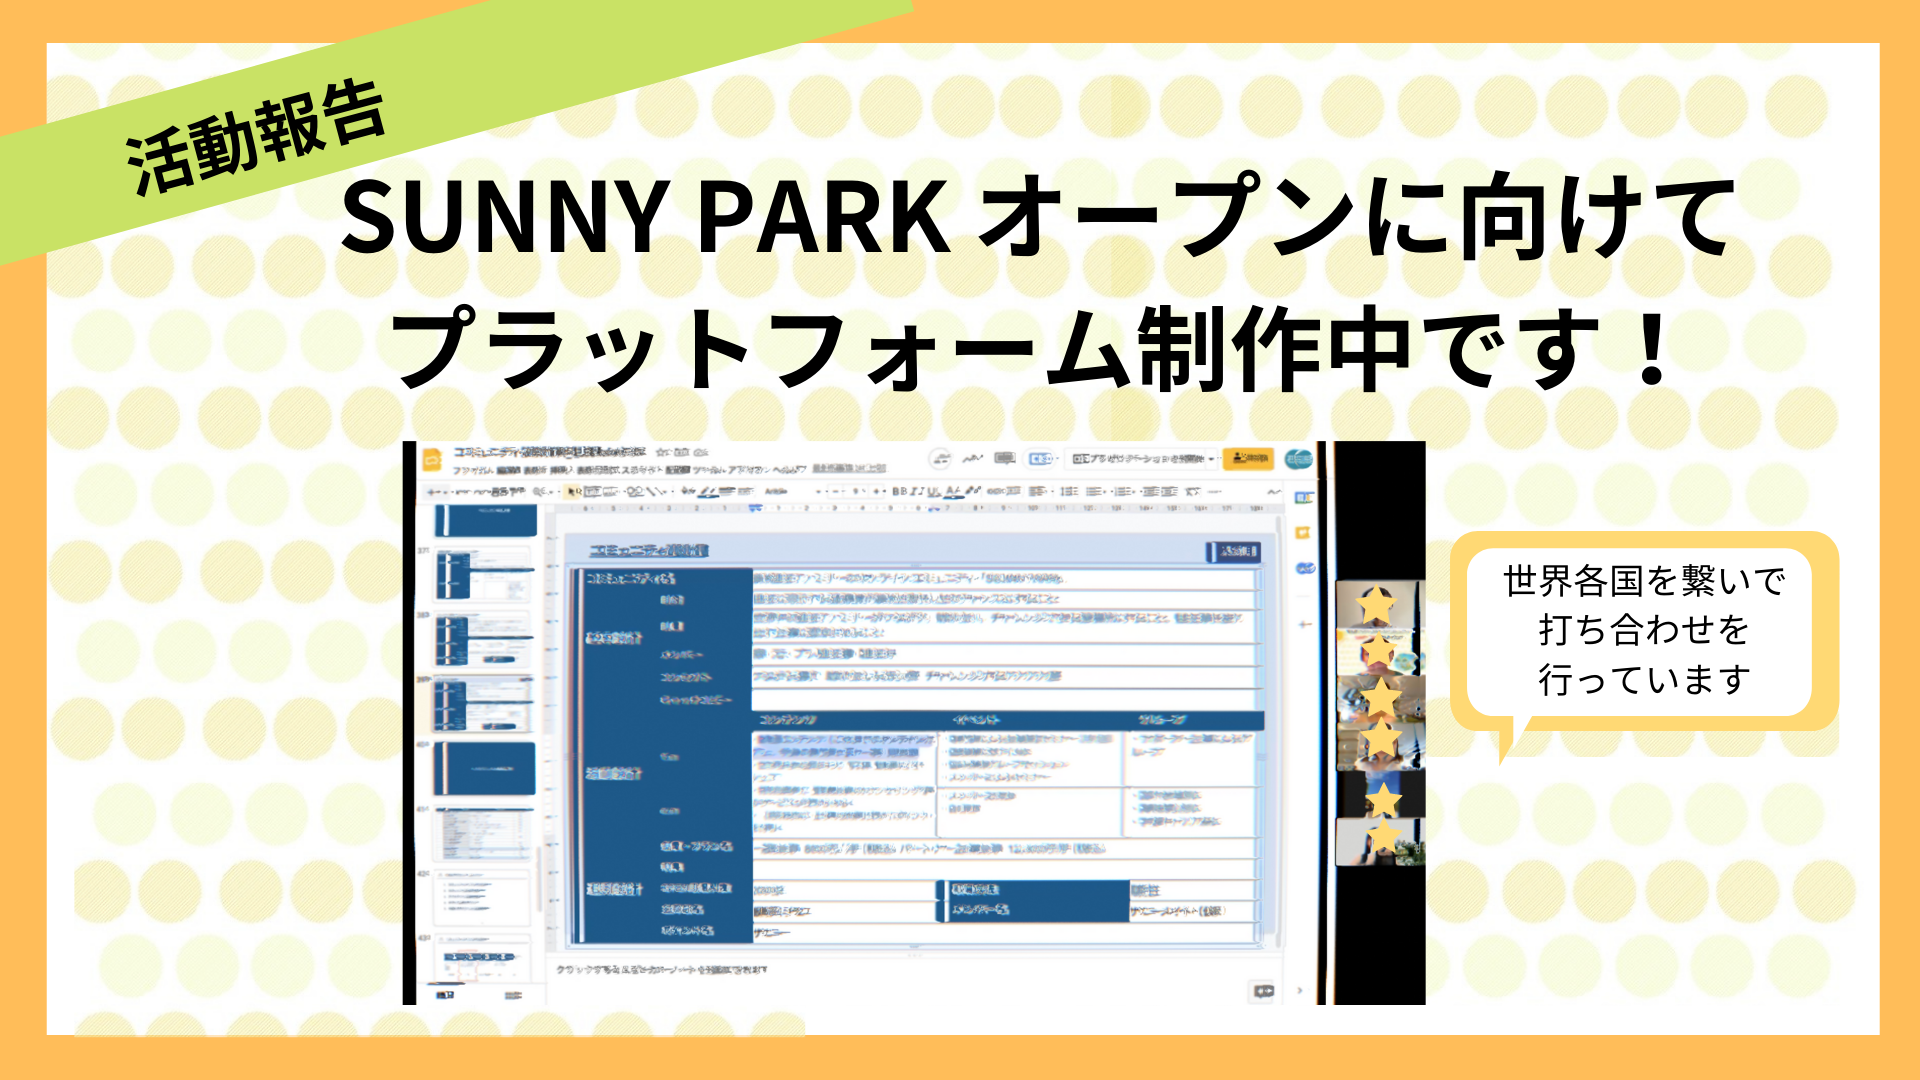Open the ファイル menu

point(472,470)
